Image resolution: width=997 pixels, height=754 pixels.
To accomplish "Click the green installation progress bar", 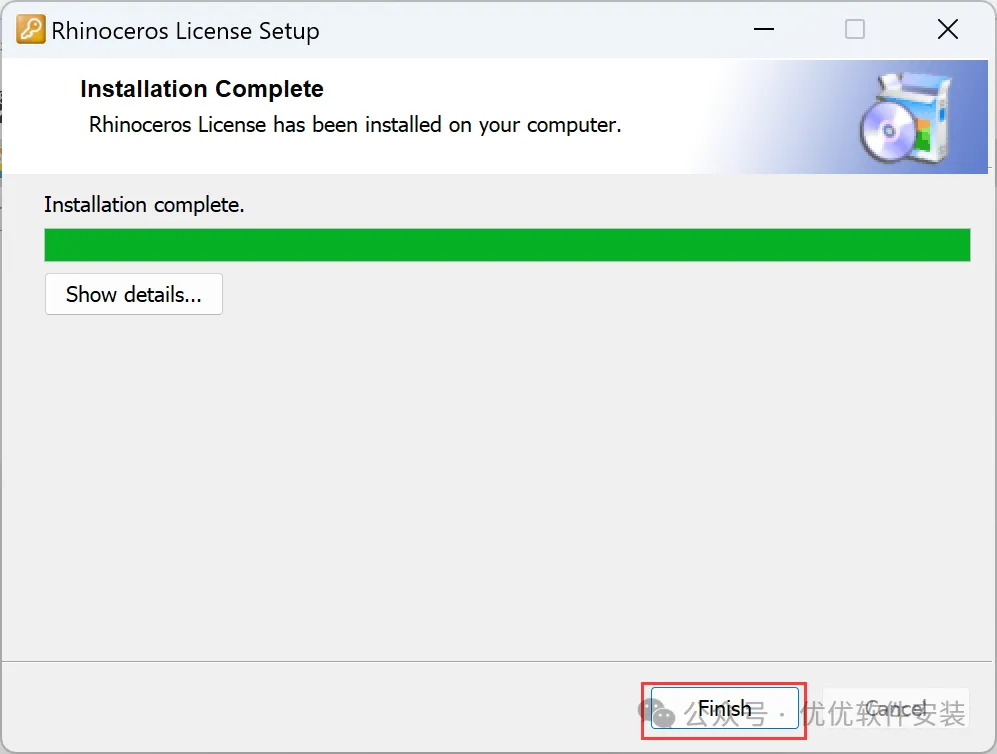I will click(x=507, y=245).
